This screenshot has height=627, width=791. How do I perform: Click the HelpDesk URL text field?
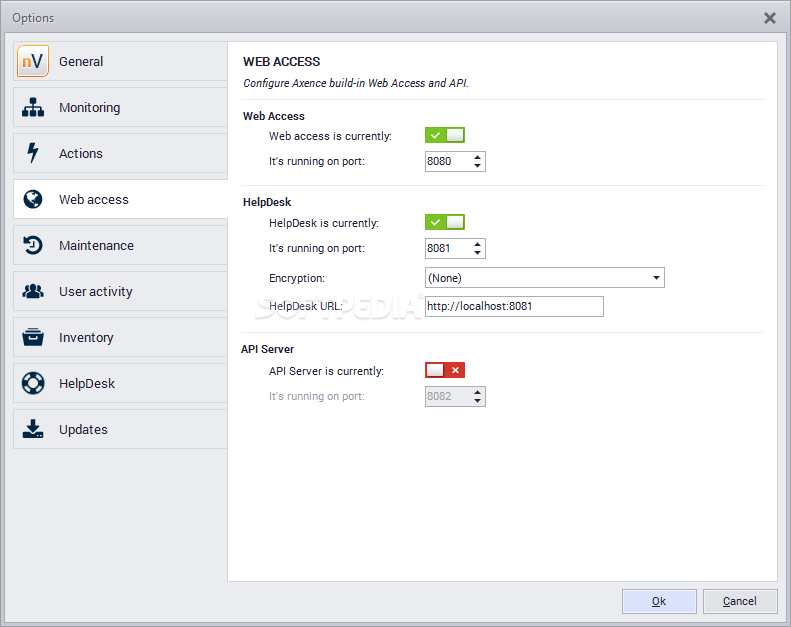pyautogui.click(x=514, y=306)
